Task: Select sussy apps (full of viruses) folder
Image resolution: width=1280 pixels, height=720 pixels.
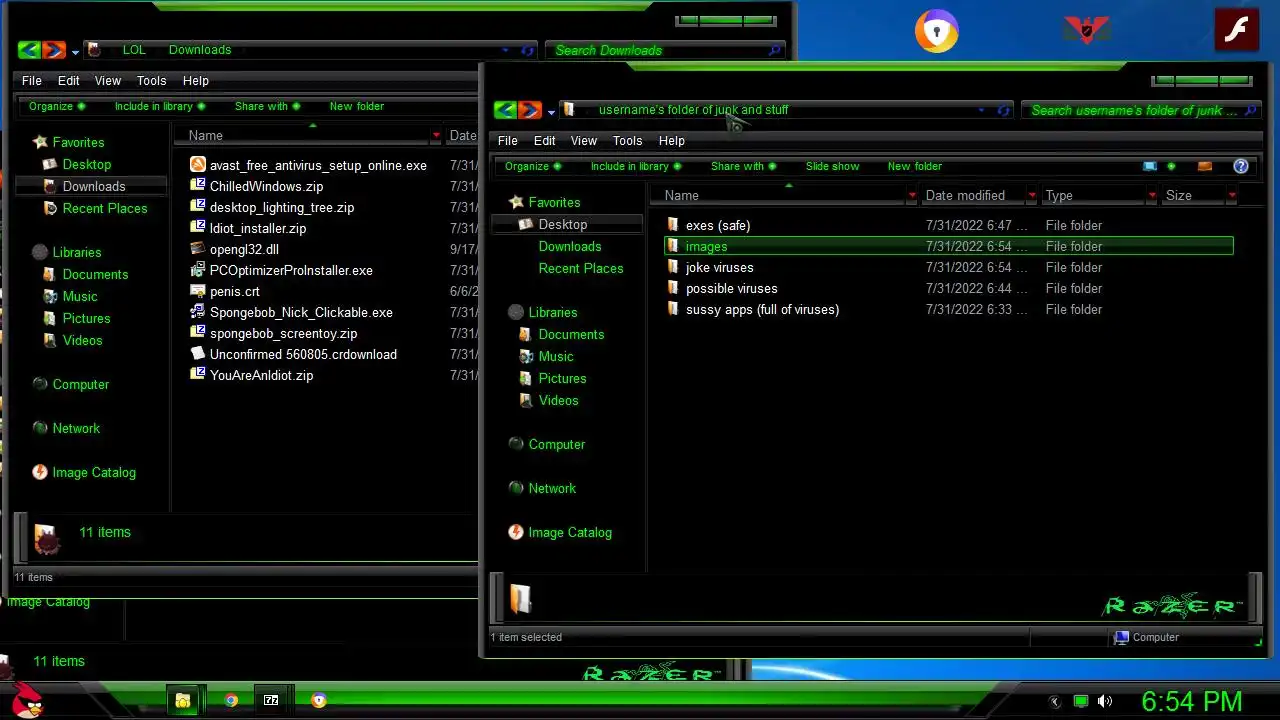Action: tap(762, 309)
